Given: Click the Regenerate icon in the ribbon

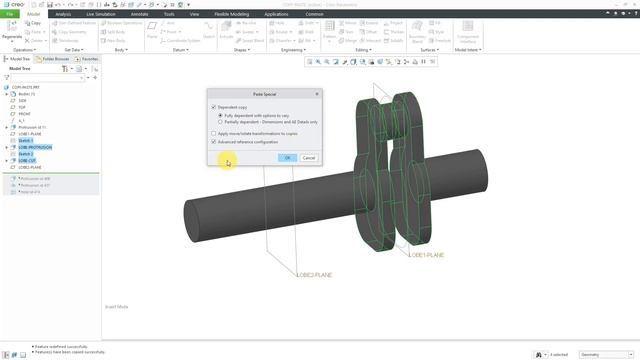Looking at the screenshot, I should (x=12, y=26).
